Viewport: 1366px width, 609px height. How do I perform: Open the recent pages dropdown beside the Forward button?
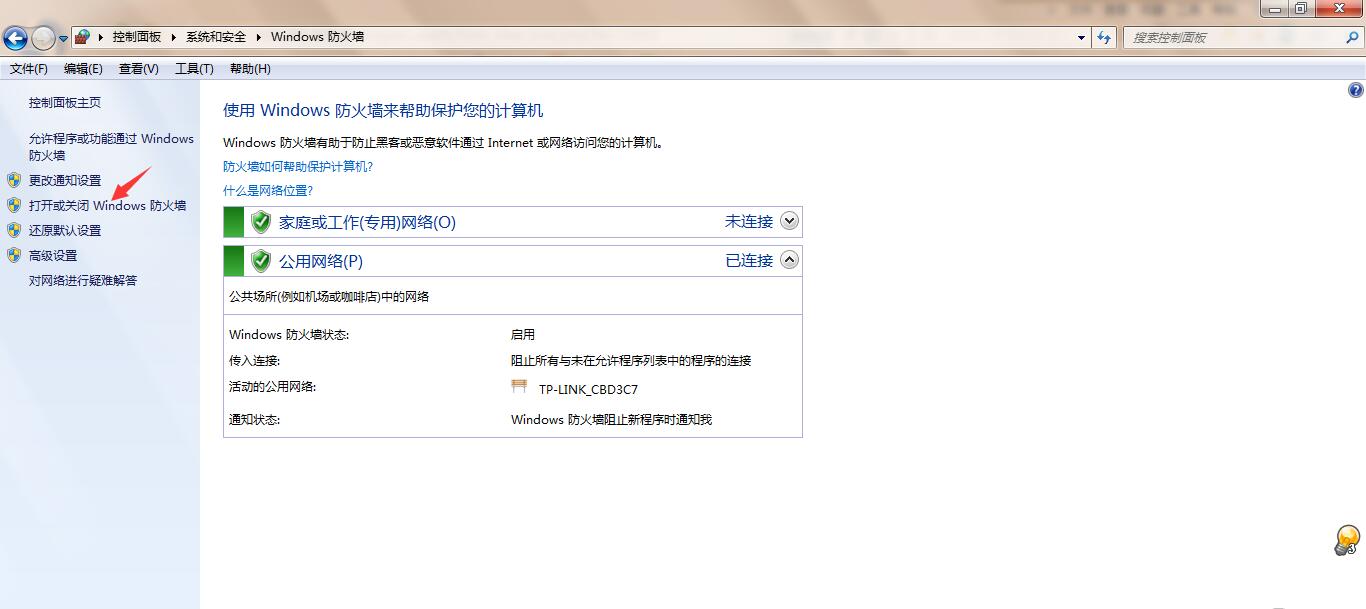(64, 39)
